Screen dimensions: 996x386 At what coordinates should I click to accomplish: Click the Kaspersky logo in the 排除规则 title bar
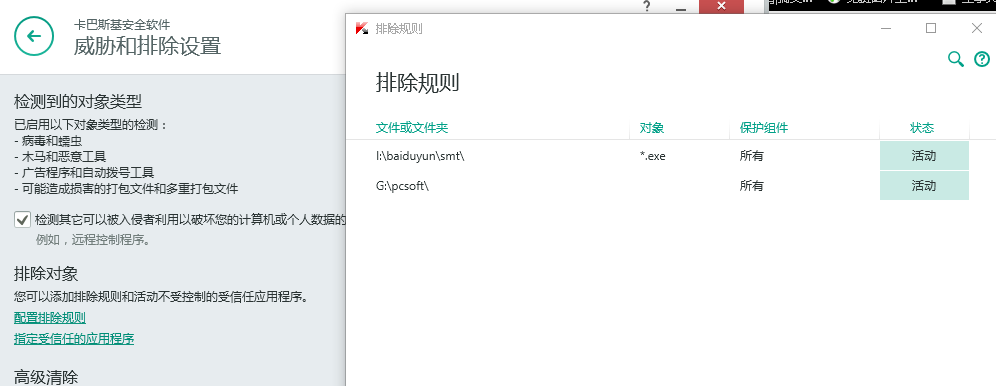click(x=361, y=29)
